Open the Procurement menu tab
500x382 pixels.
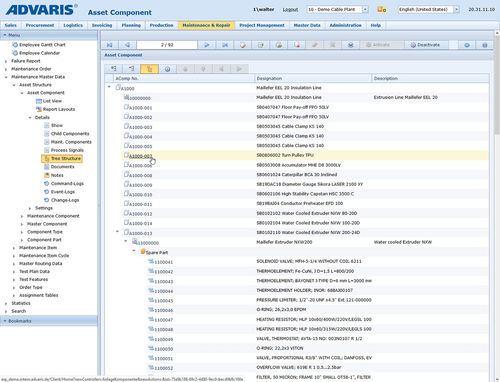coord(40,25)
